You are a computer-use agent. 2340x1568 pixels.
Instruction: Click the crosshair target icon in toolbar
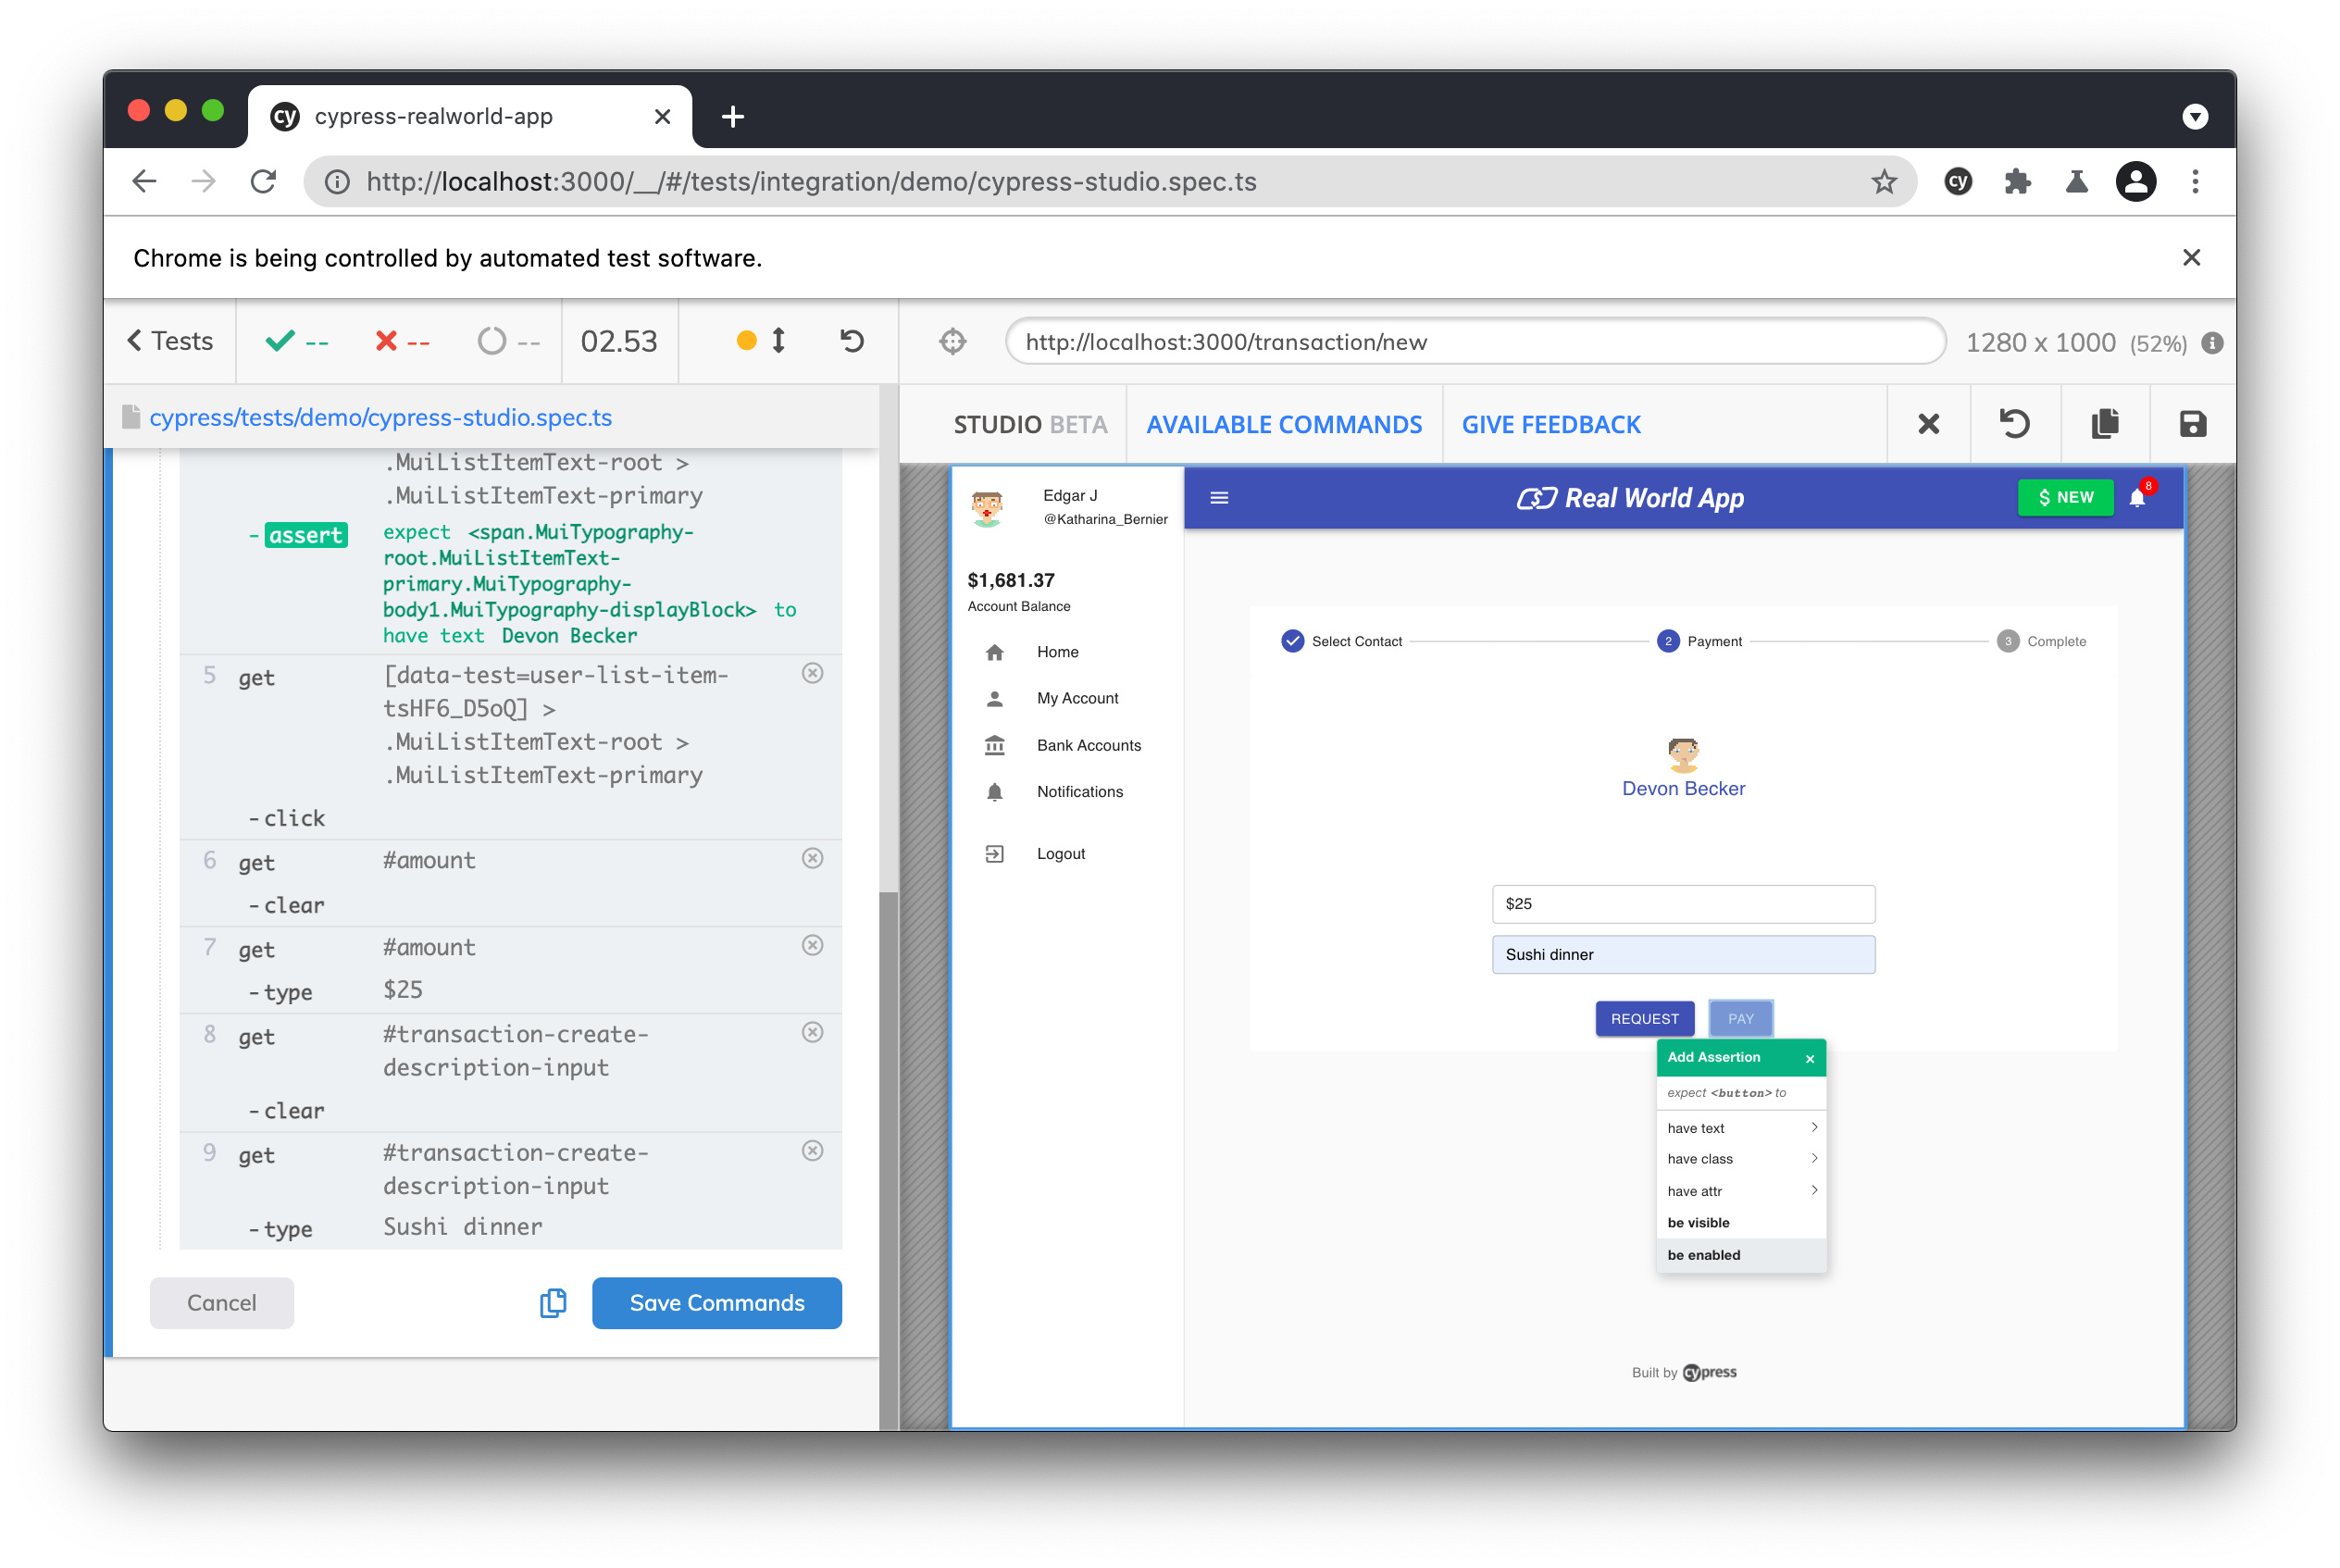(952, 340)
